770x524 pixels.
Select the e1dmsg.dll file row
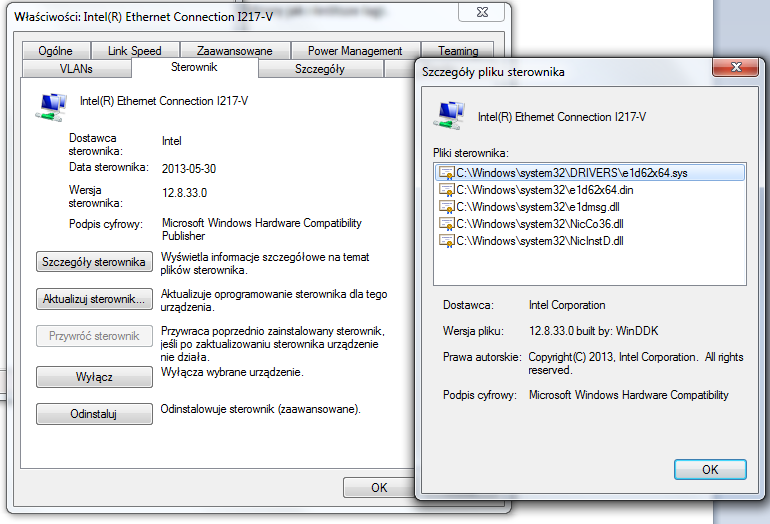pyautogui.click(x=589, y=207)
